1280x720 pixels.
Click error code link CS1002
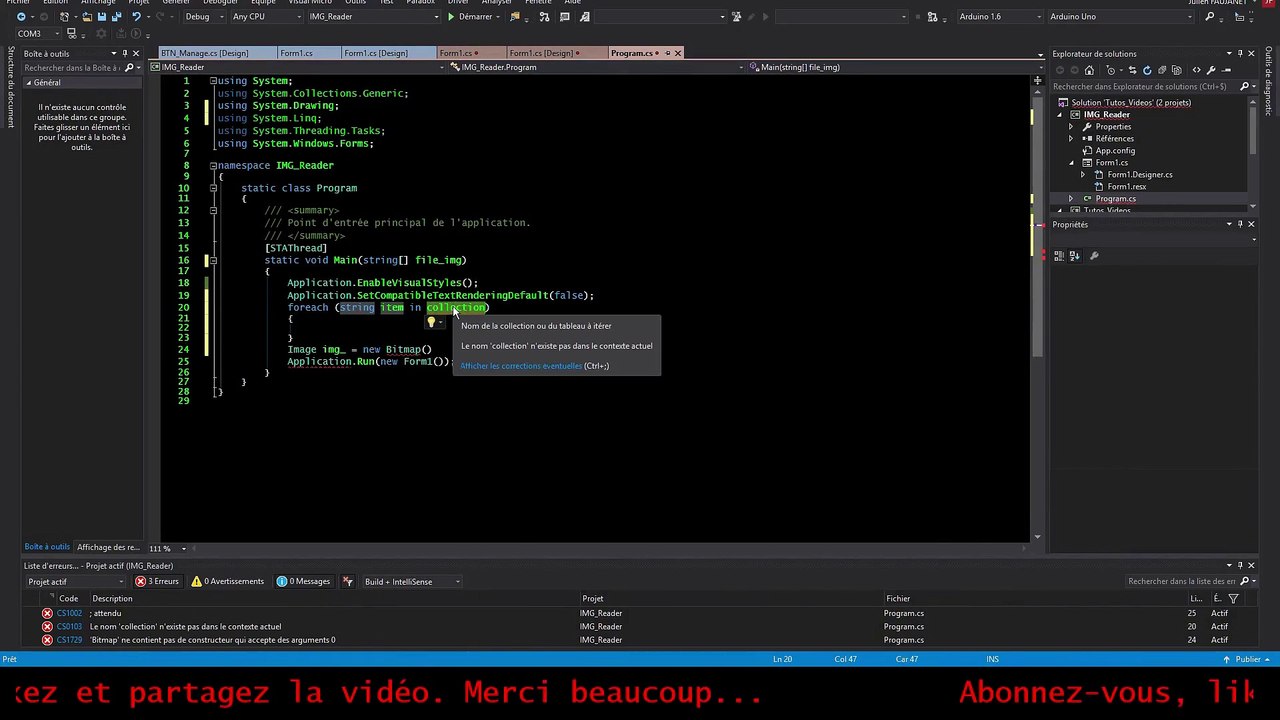[69, 613]
